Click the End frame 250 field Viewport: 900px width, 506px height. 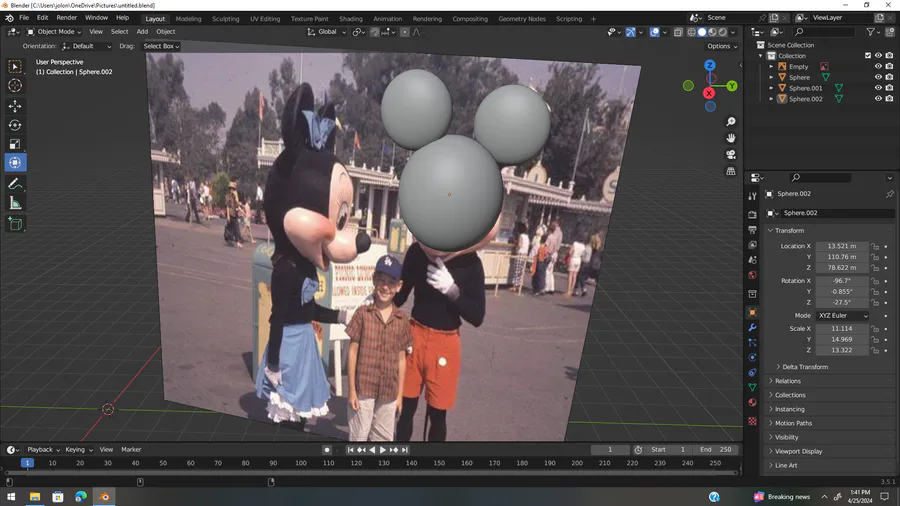[716, 450]
